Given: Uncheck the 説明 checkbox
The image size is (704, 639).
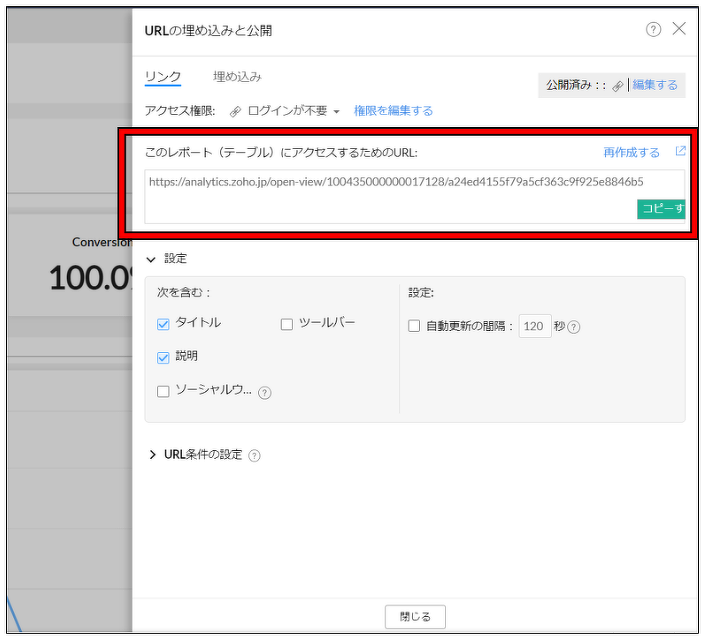Looking at the screenshot, I should (x=164, y=357).
